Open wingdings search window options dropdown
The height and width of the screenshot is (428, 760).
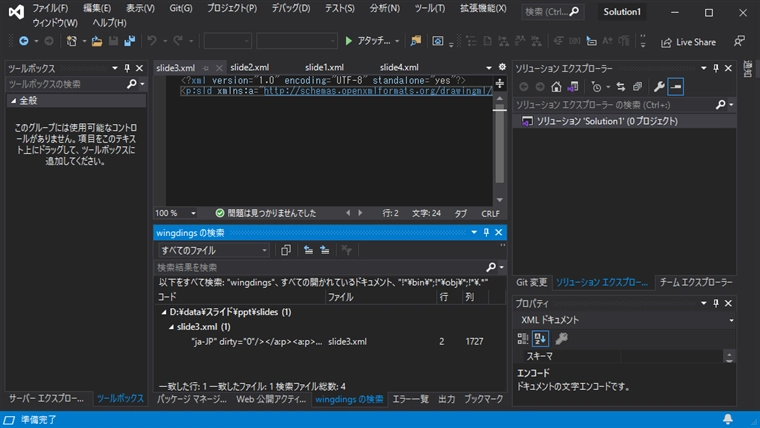click(x=474, y=233)
